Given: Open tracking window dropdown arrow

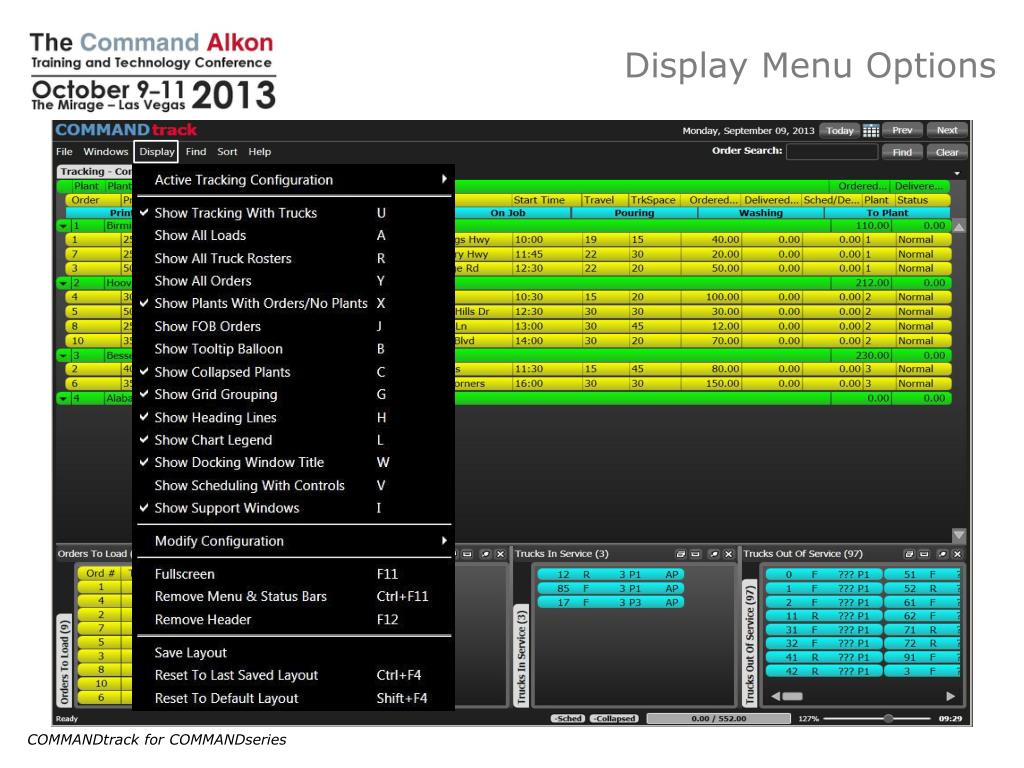Looking at the screenshot, I should click(x=957, y=174).
